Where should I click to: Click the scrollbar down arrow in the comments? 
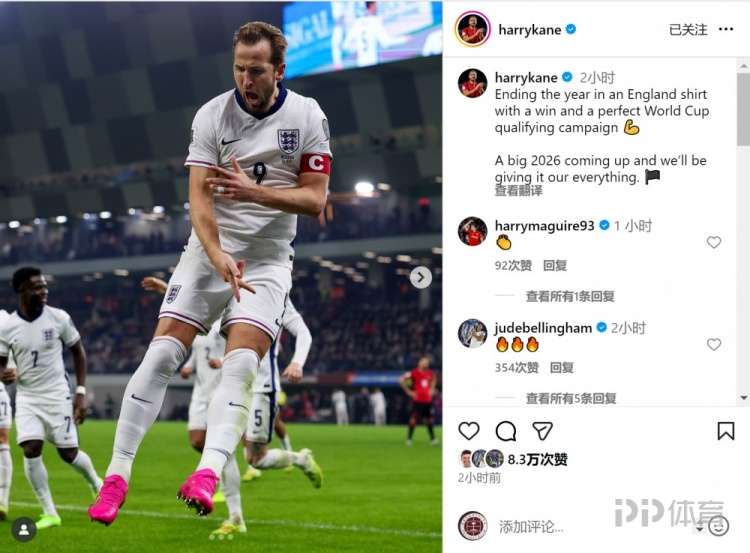(x=744, y=398)
